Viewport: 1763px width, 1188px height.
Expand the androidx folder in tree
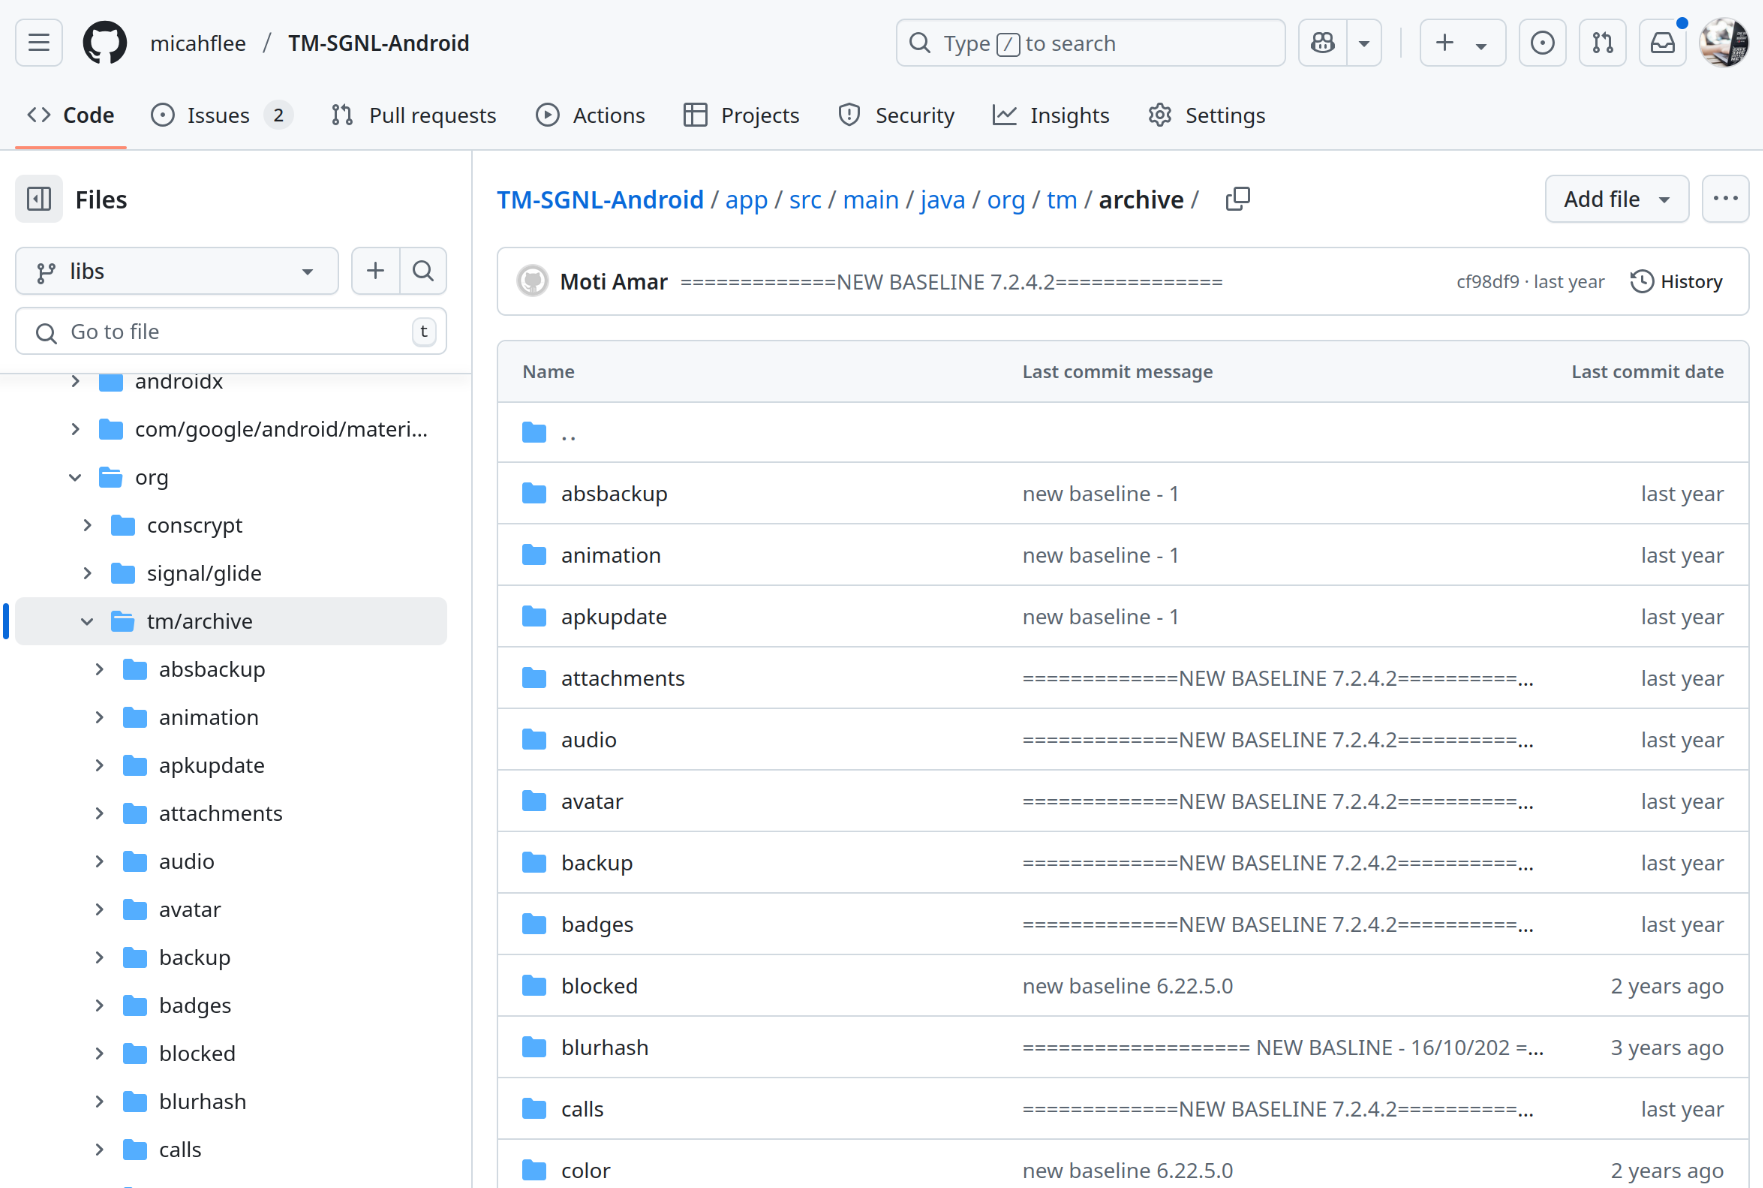click(75, 381)
